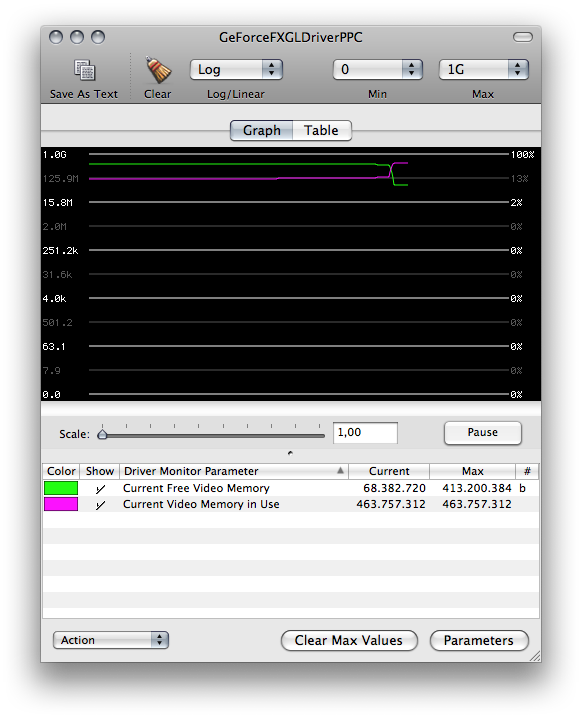Sort by the Driver Monitor Parameter column header
Viewport: 582px width, 718px height.
pyautogui.click(x=234, y=471)
